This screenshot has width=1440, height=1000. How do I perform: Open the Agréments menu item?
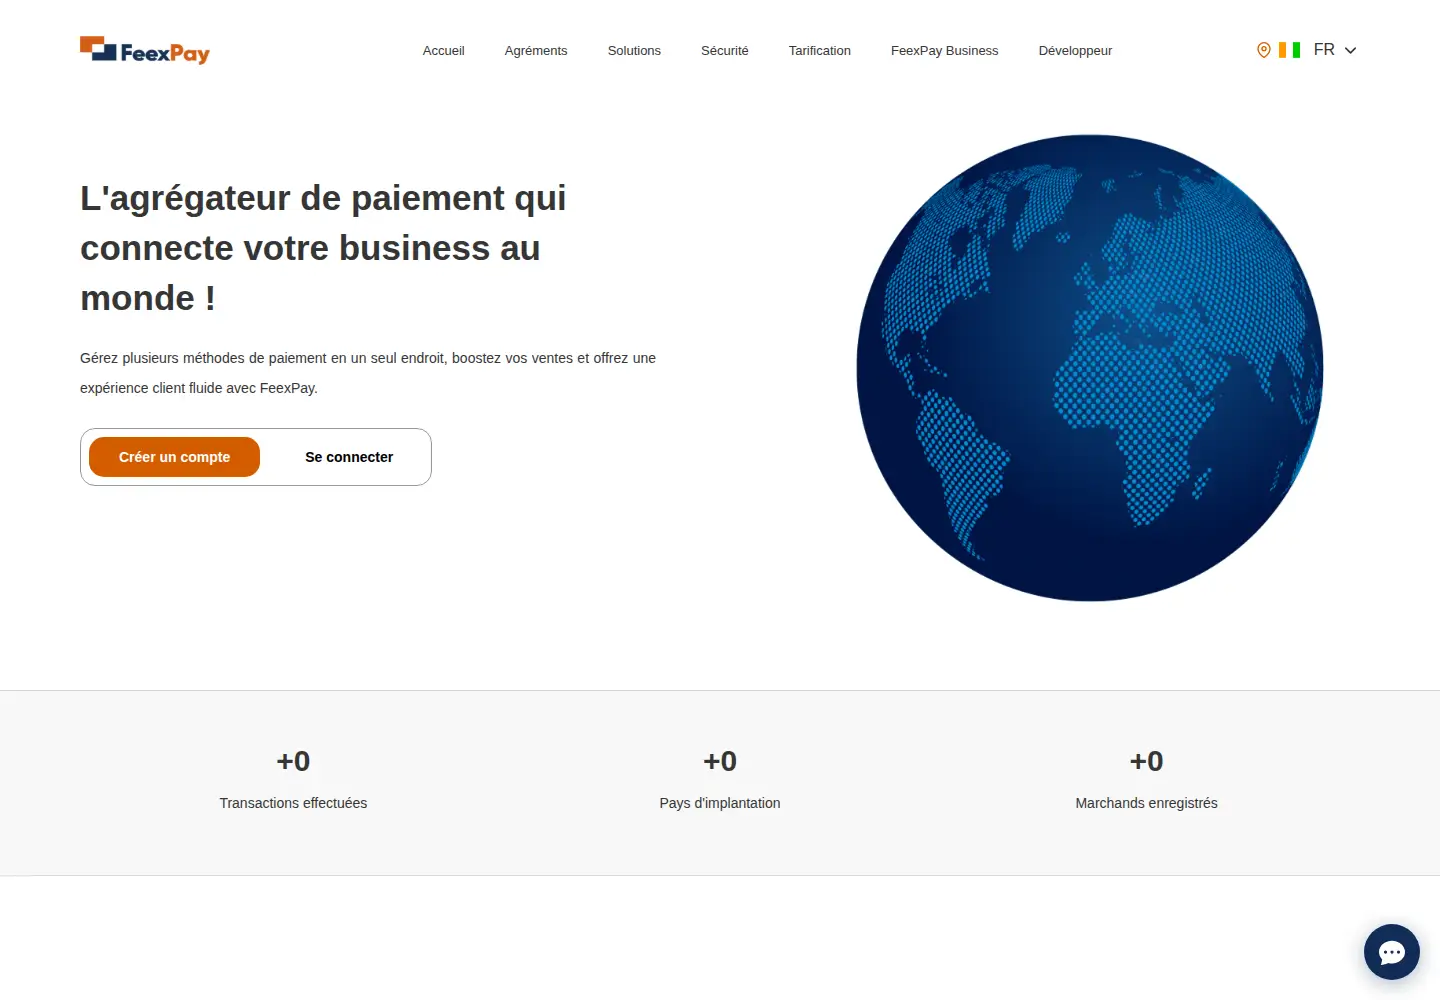(x=536, y=51)
